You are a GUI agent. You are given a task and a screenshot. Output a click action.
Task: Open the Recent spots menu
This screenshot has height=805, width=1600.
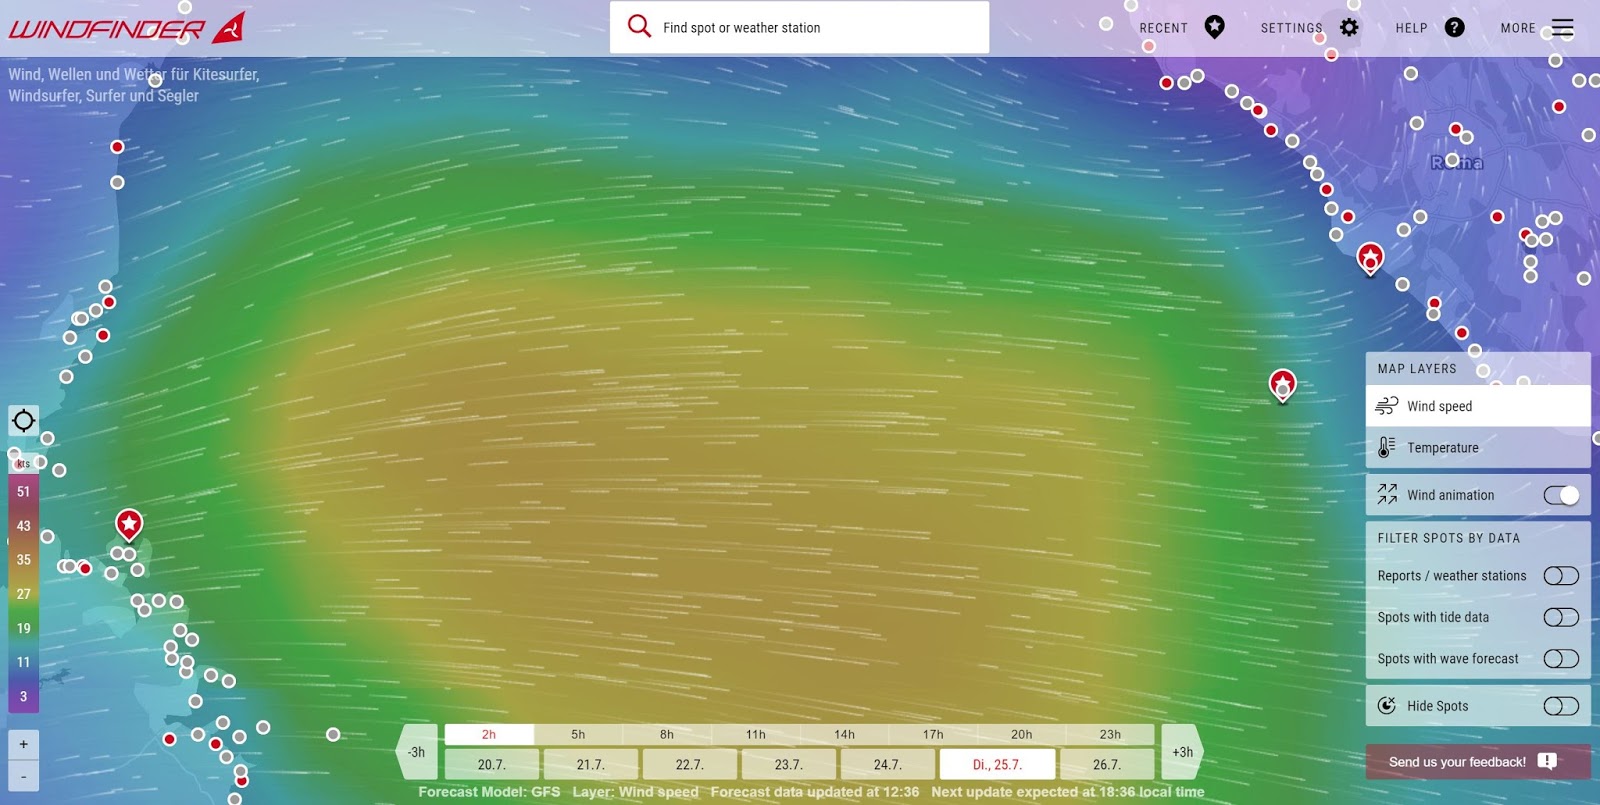(1182, 28)
